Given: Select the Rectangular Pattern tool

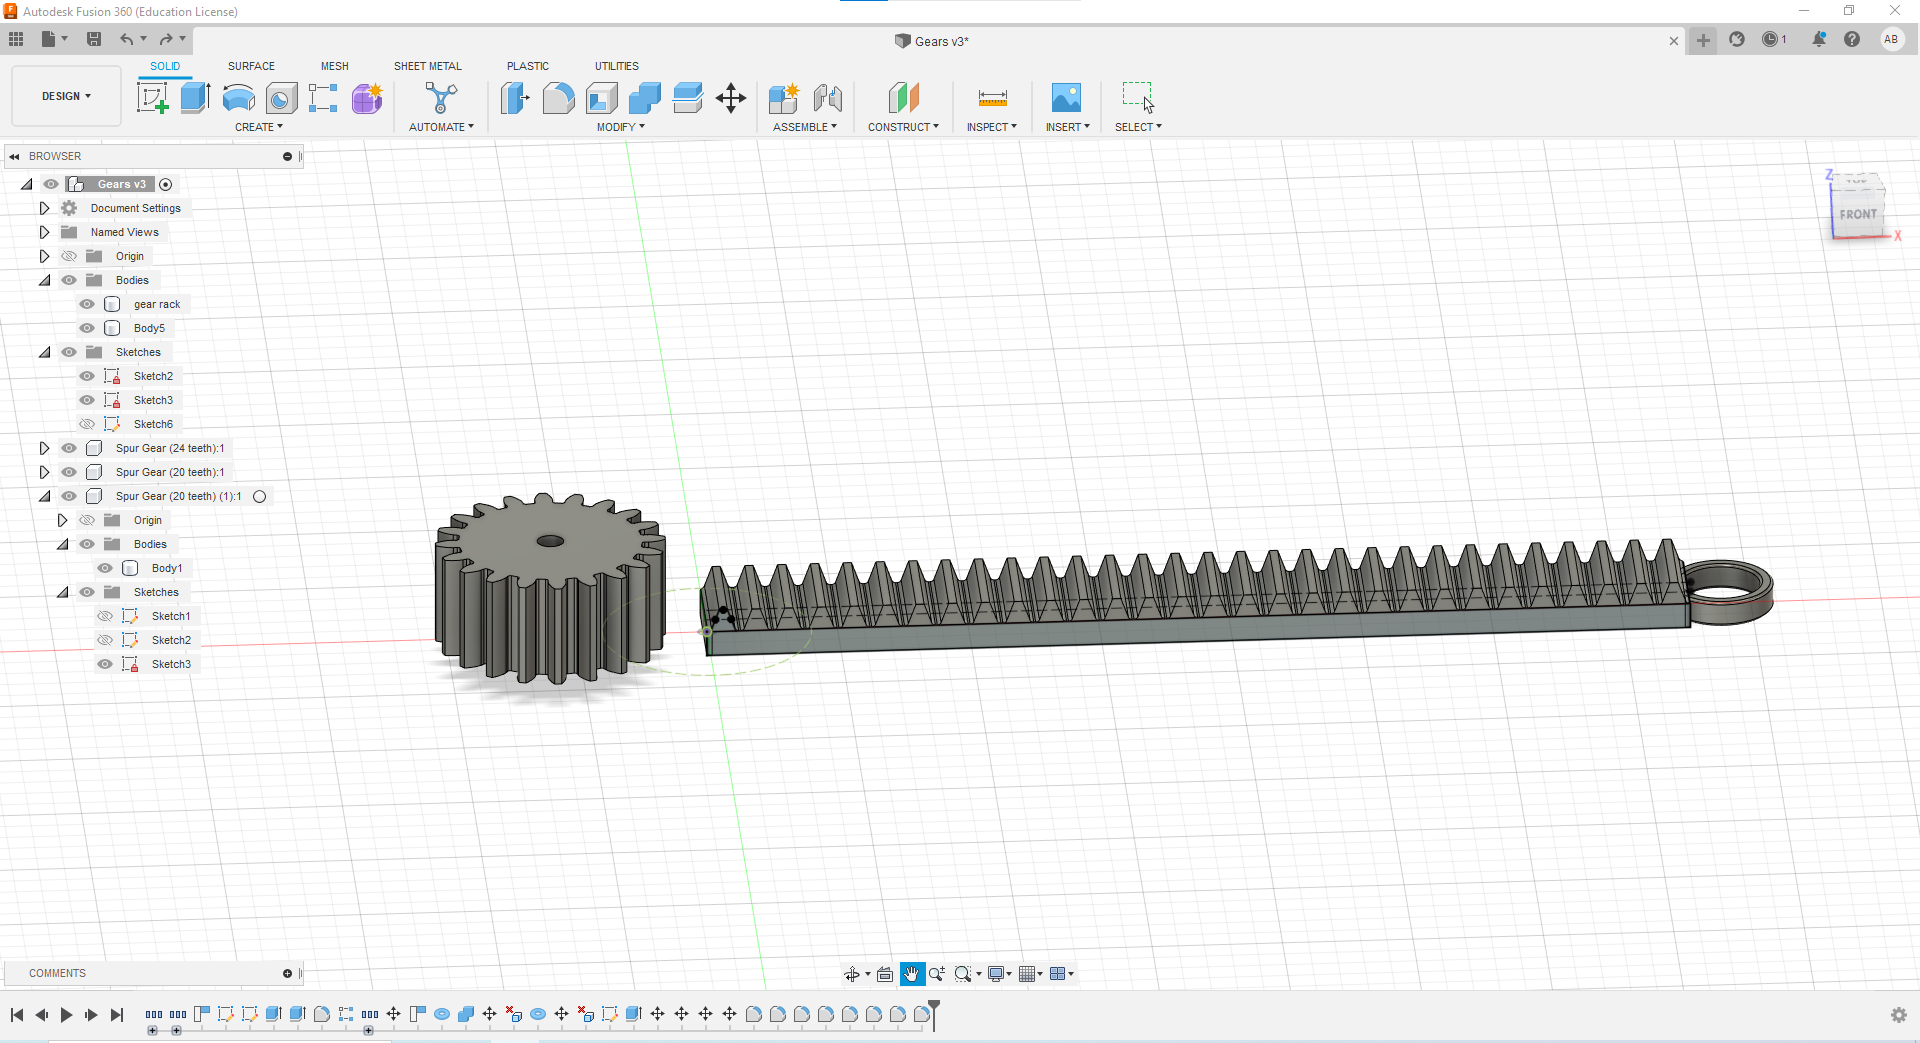Looking at the screenshot, I should (323, 98).
